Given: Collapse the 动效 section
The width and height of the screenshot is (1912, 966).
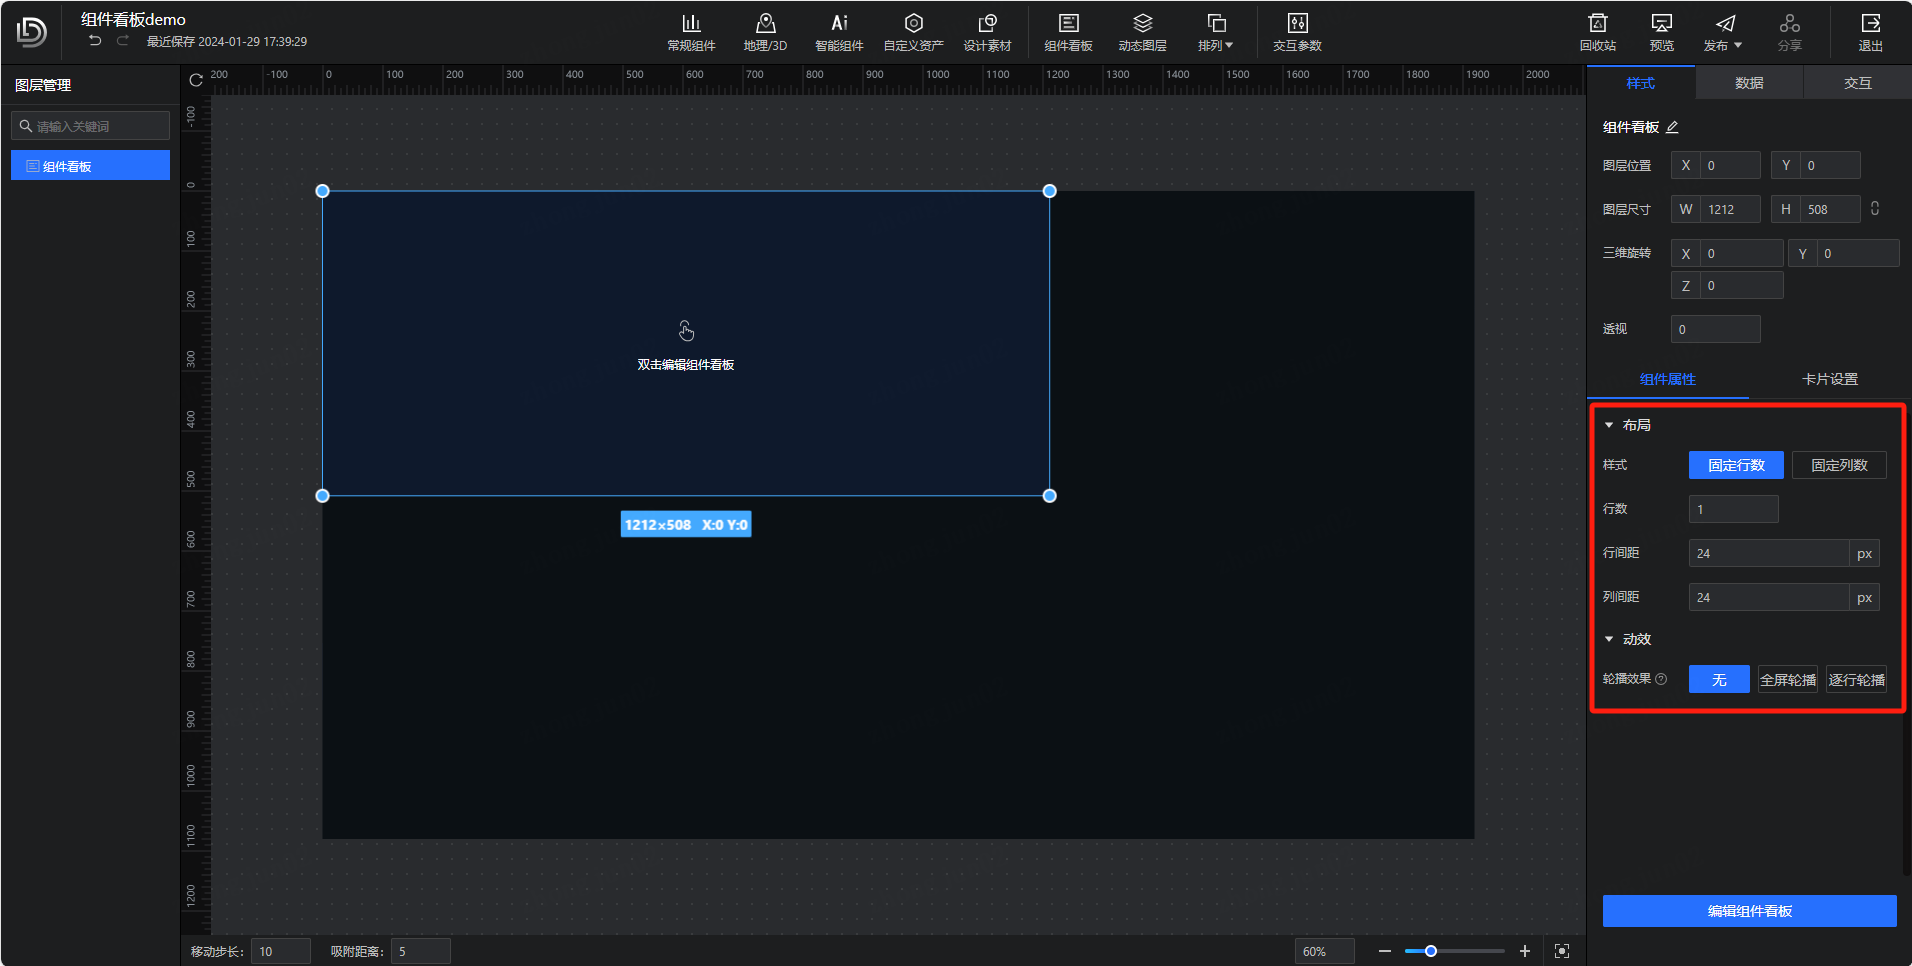Looking at the screenshot, I should click(1609, 639).
